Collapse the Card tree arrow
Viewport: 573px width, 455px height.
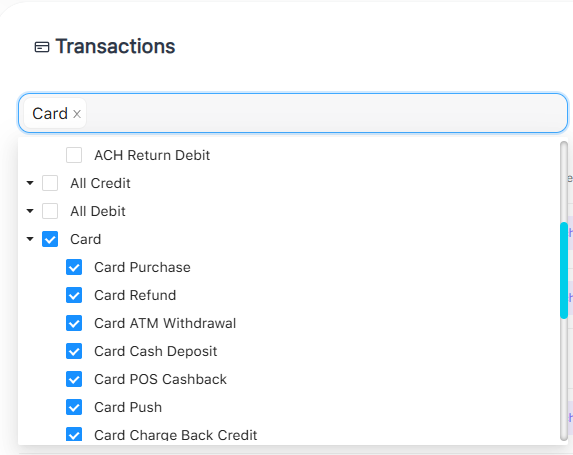click(x=30, y=239)
